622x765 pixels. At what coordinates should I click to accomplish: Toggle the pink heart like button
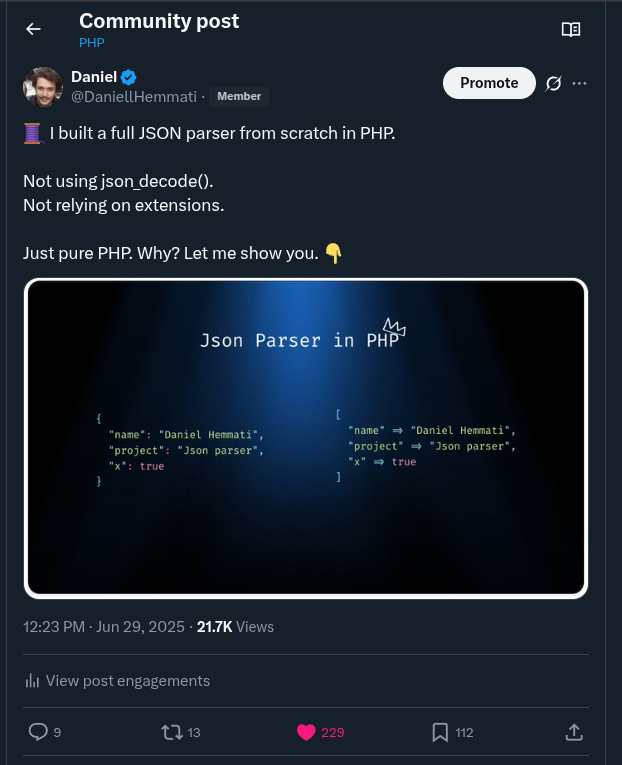tap(307, 732)
